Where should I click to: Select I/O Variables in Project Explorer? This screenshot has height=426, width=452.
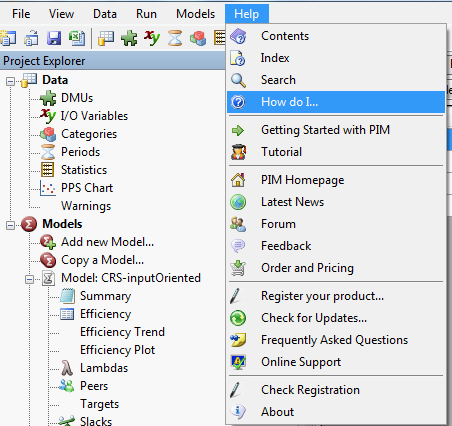pyautogui.click(x=94, y=116)
